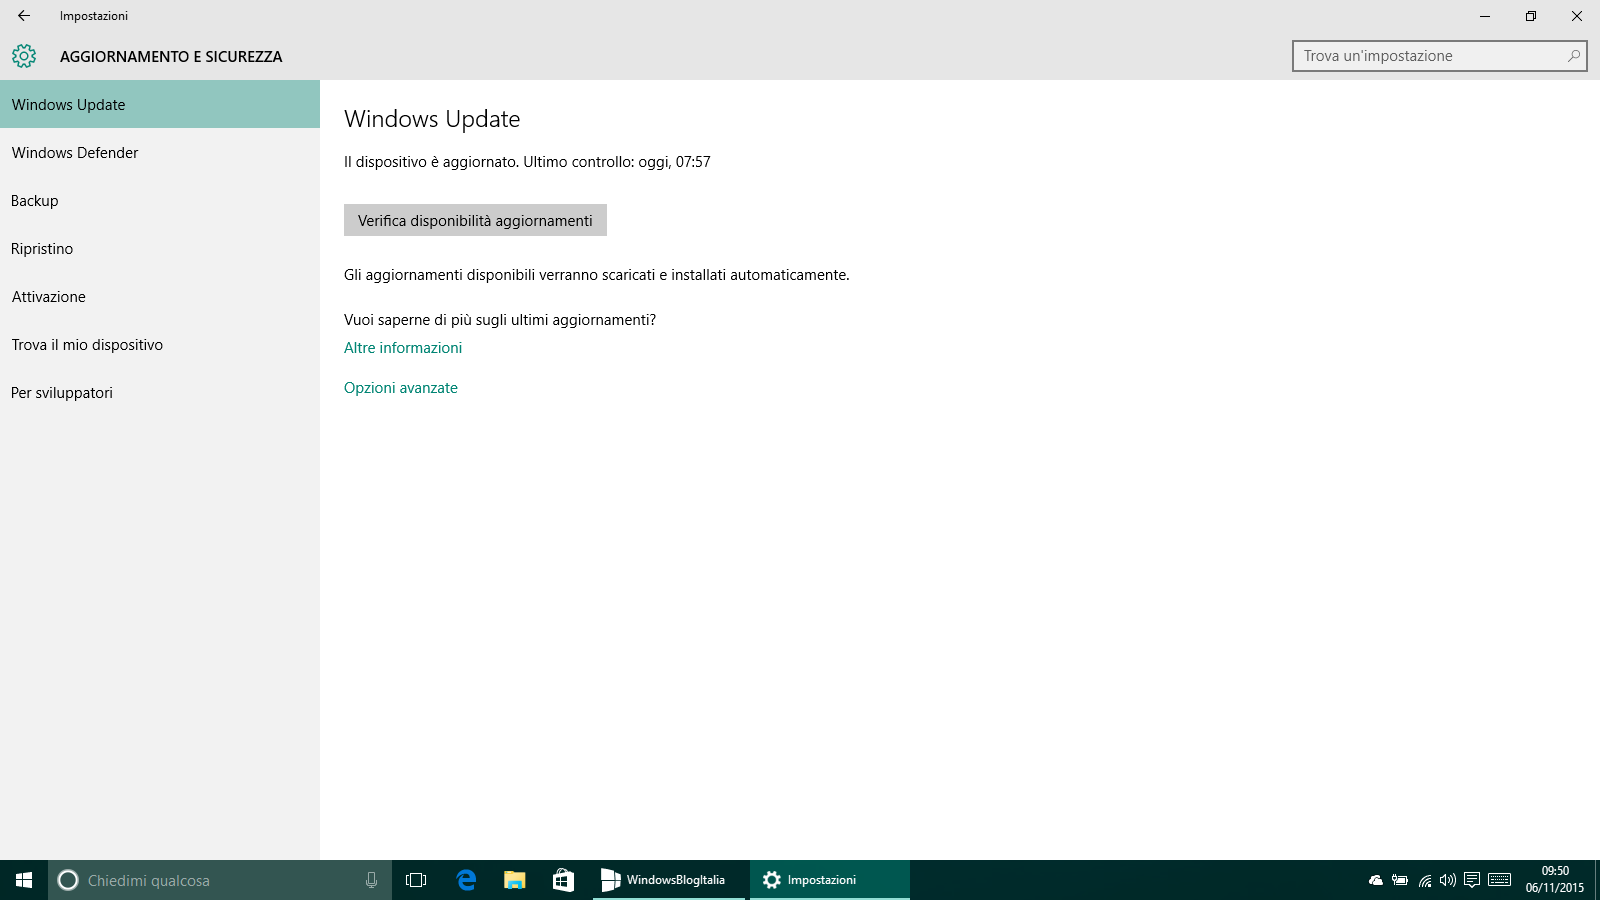Open Trova il mio dispositivo
This screenshot has height=900, width=1600.
160,344
